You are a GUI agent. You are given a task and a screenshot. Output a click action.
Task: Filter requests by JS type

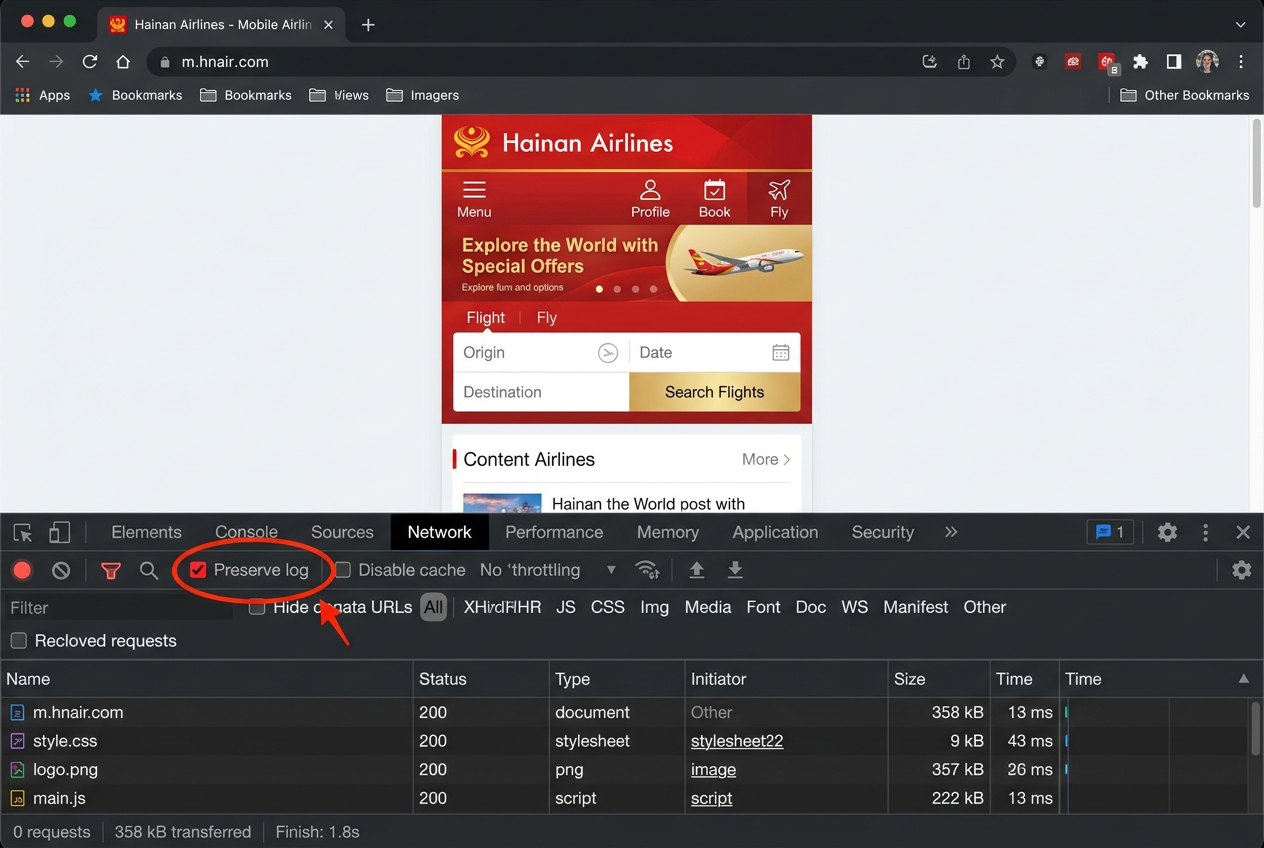(566, 607)
